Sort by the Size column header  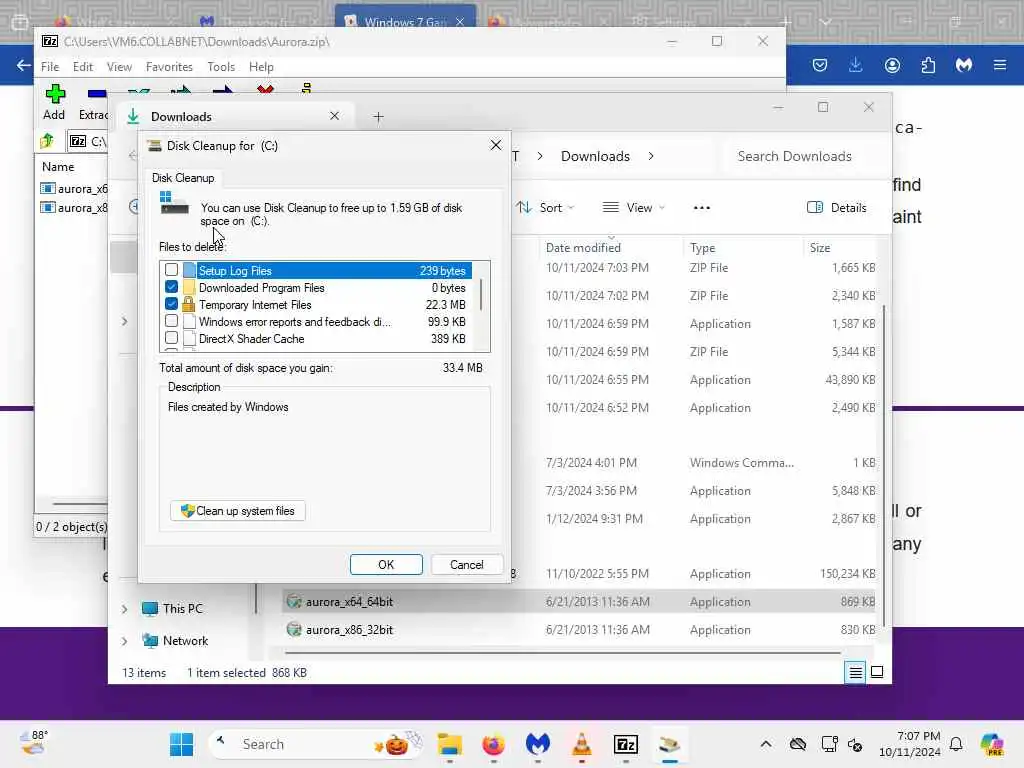coord(820,248)
